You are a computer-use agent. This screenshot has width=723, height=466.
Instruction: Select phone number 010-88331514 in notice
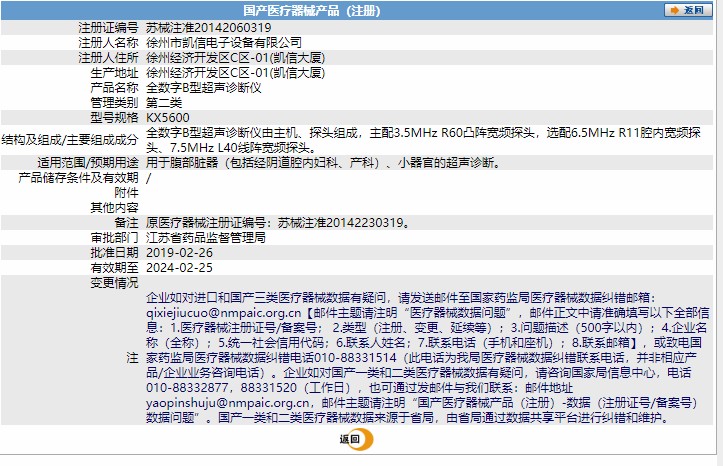click(x=355, y=358)
